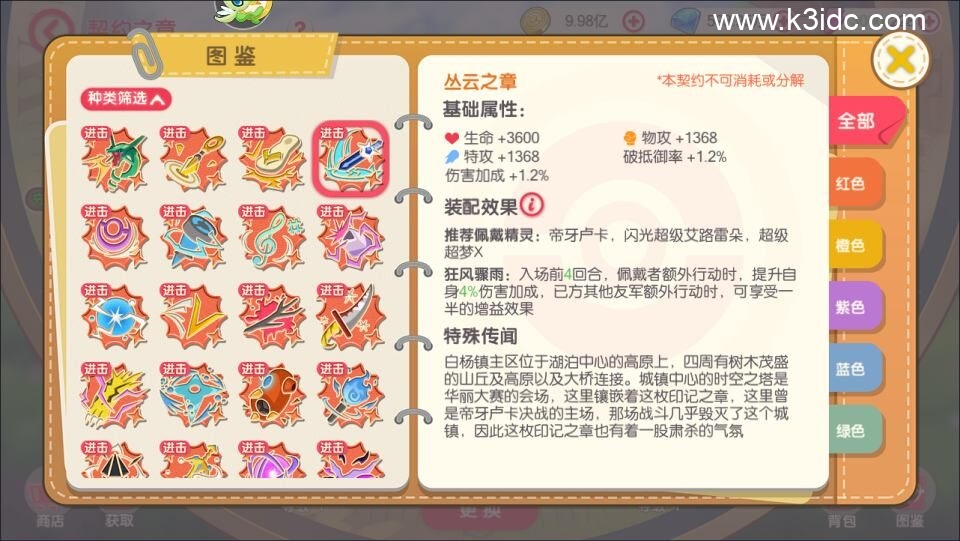Switch to the 全部 tab
This screenshot has width=960, height=541.
[864, 121]
